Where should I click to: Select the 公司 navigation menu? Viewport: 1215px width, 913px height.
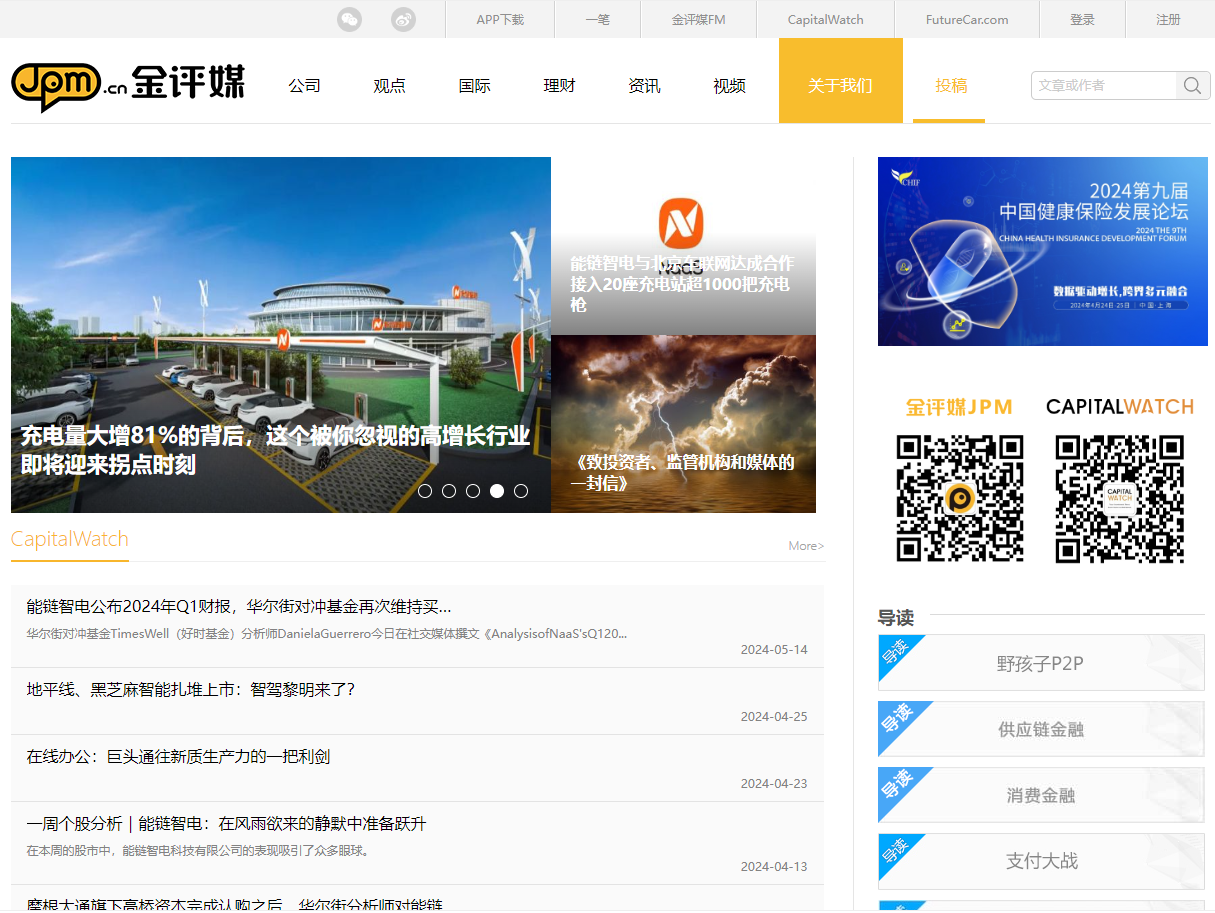304,86
